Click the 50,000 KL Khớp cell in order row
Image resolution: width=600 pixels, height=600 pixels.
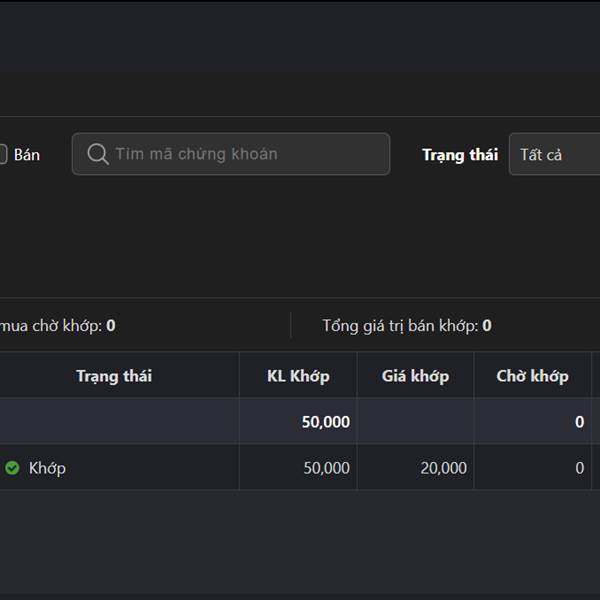click(326, 468)
